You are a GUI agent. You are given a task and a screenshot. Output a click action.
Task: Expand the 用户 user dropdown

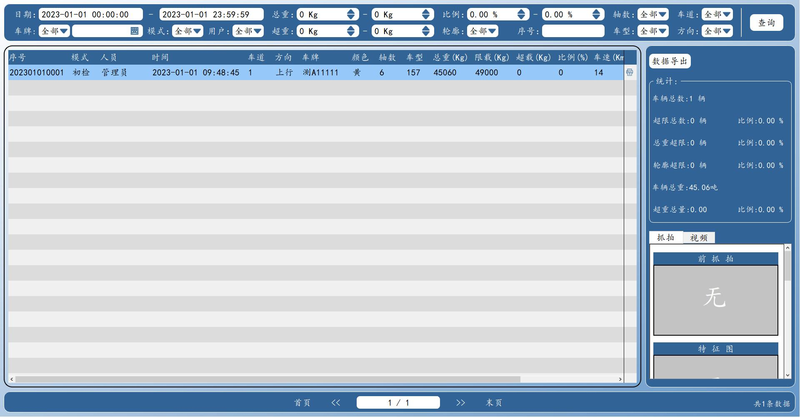248,31
